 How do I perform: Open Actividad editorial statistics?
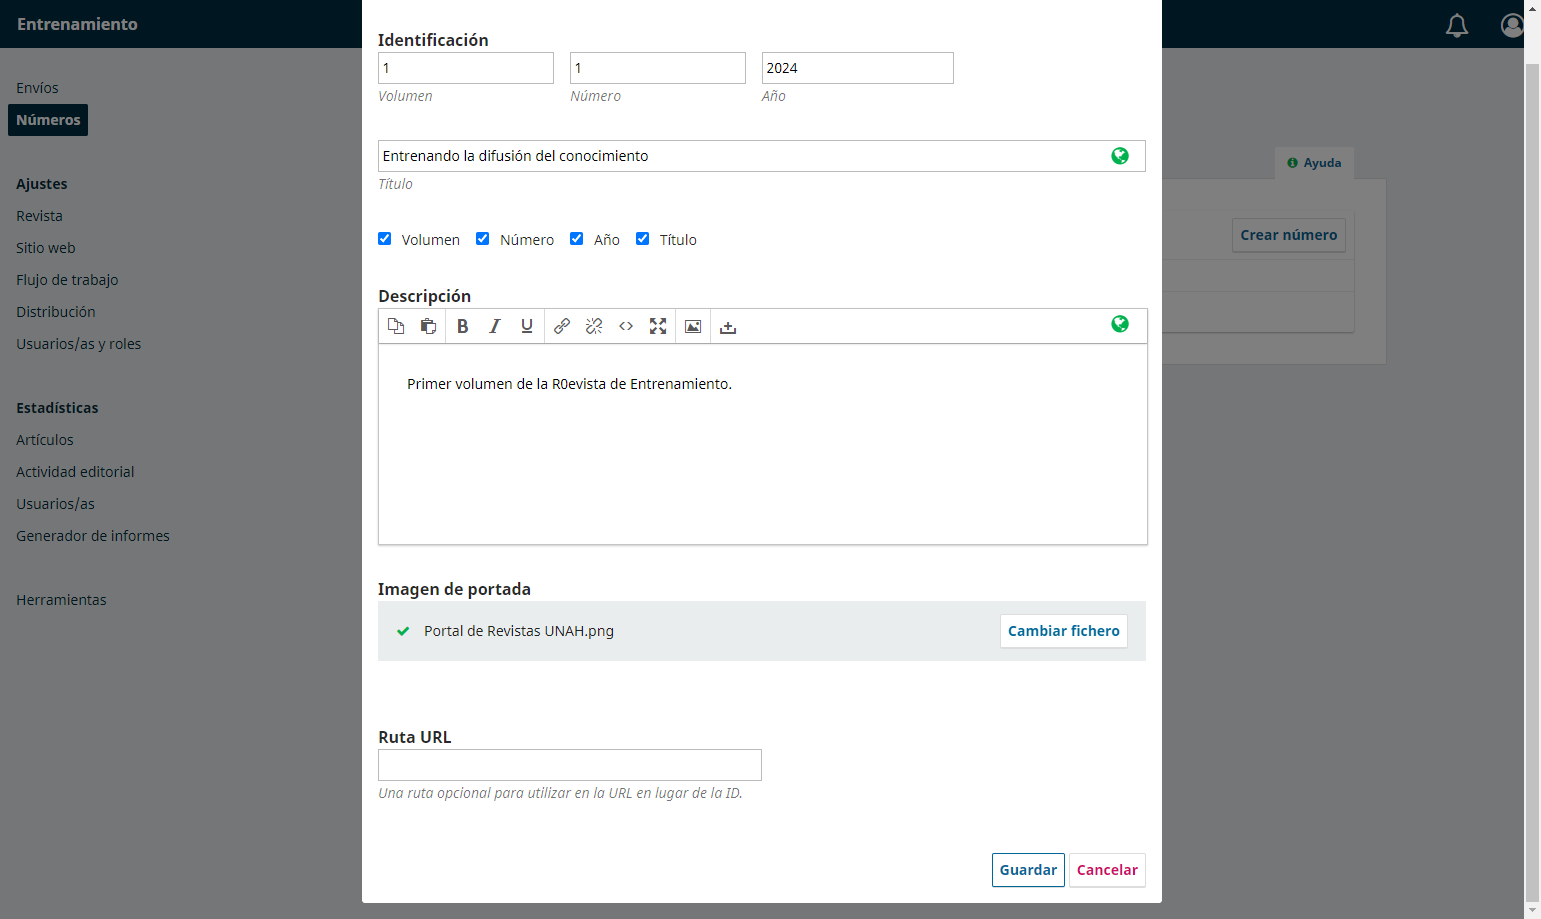tap(75, 472)
